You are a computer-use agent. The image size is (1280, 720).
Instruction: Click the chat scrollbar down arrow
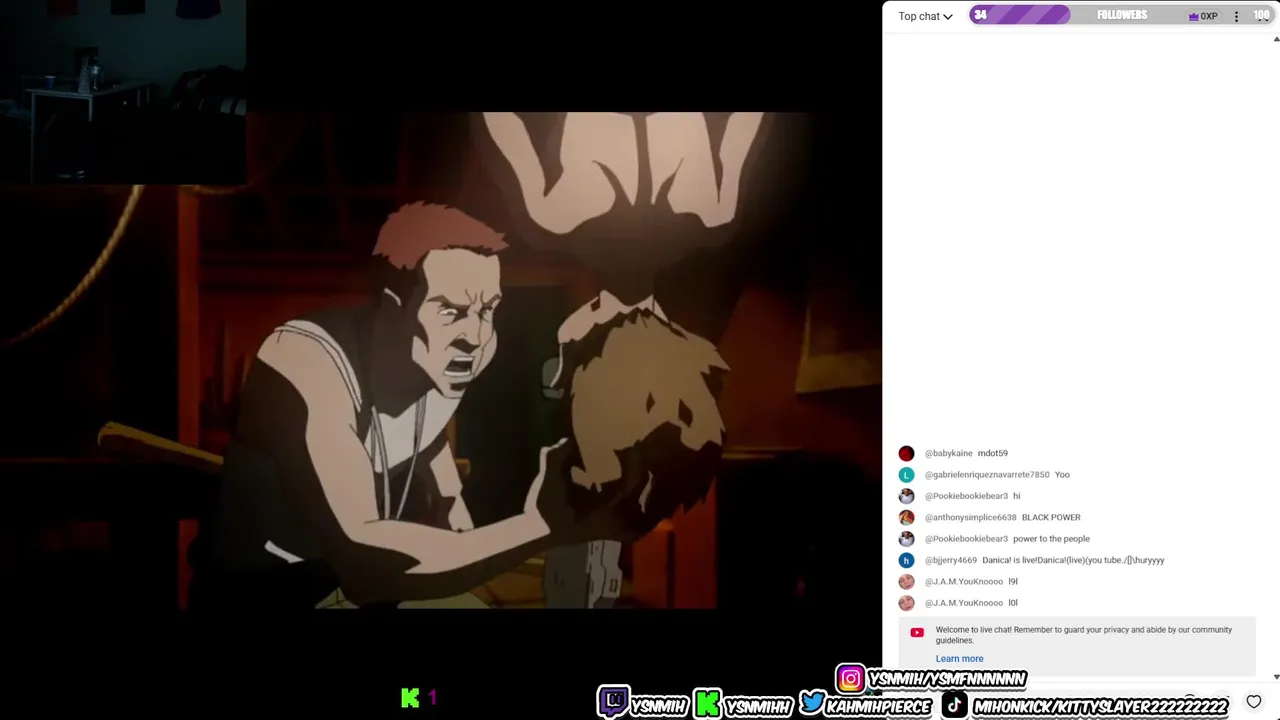pos(1276,677)
